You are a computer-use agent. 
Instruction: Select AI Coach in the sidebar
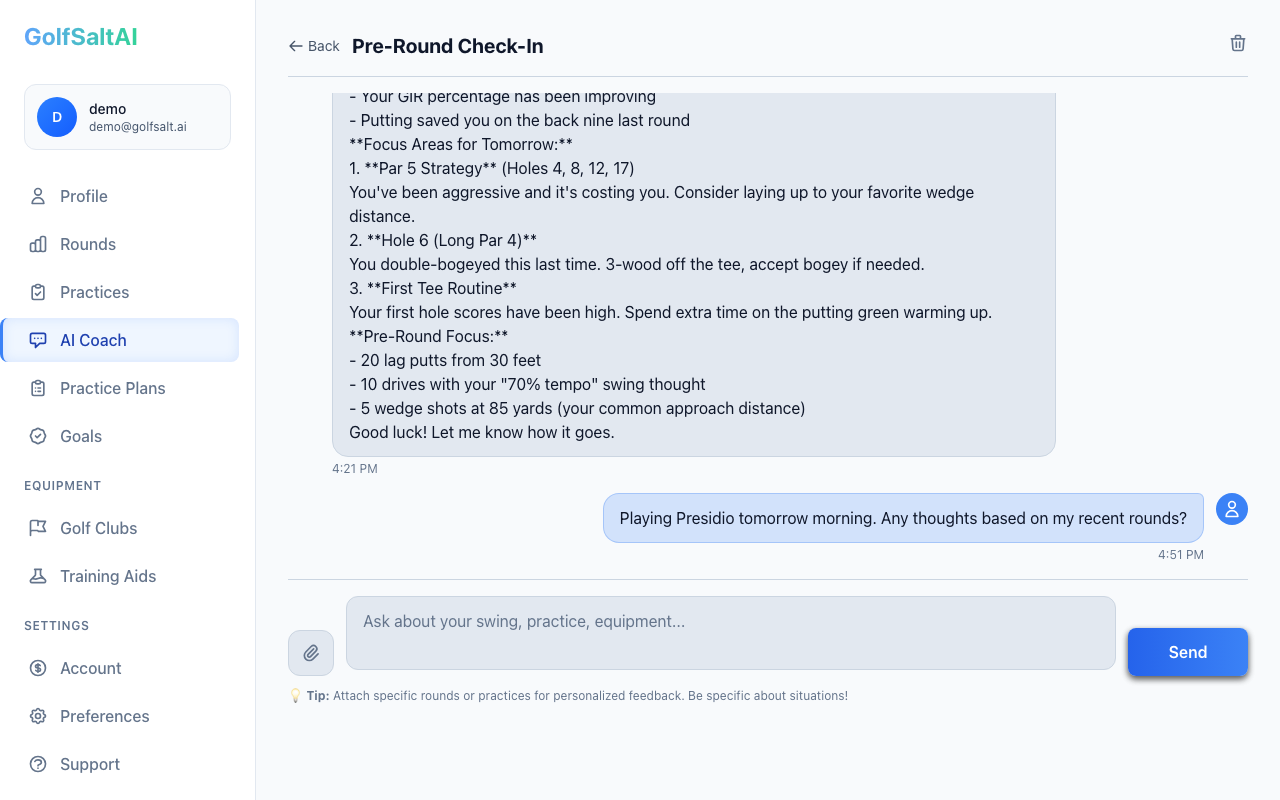pos(93,340)
